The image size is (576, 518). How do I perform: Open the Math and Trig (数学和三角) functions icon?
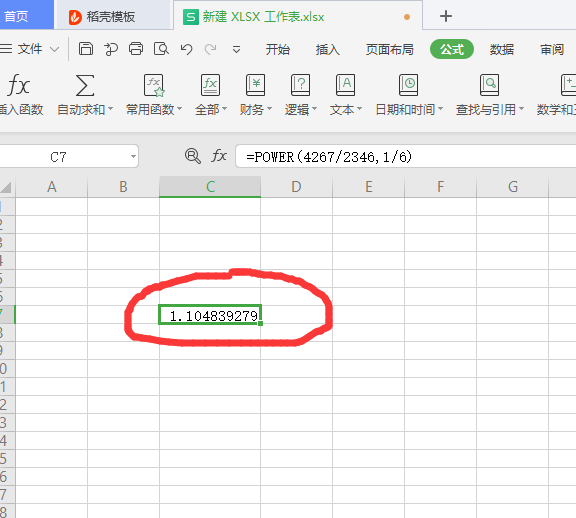point(568,85)
